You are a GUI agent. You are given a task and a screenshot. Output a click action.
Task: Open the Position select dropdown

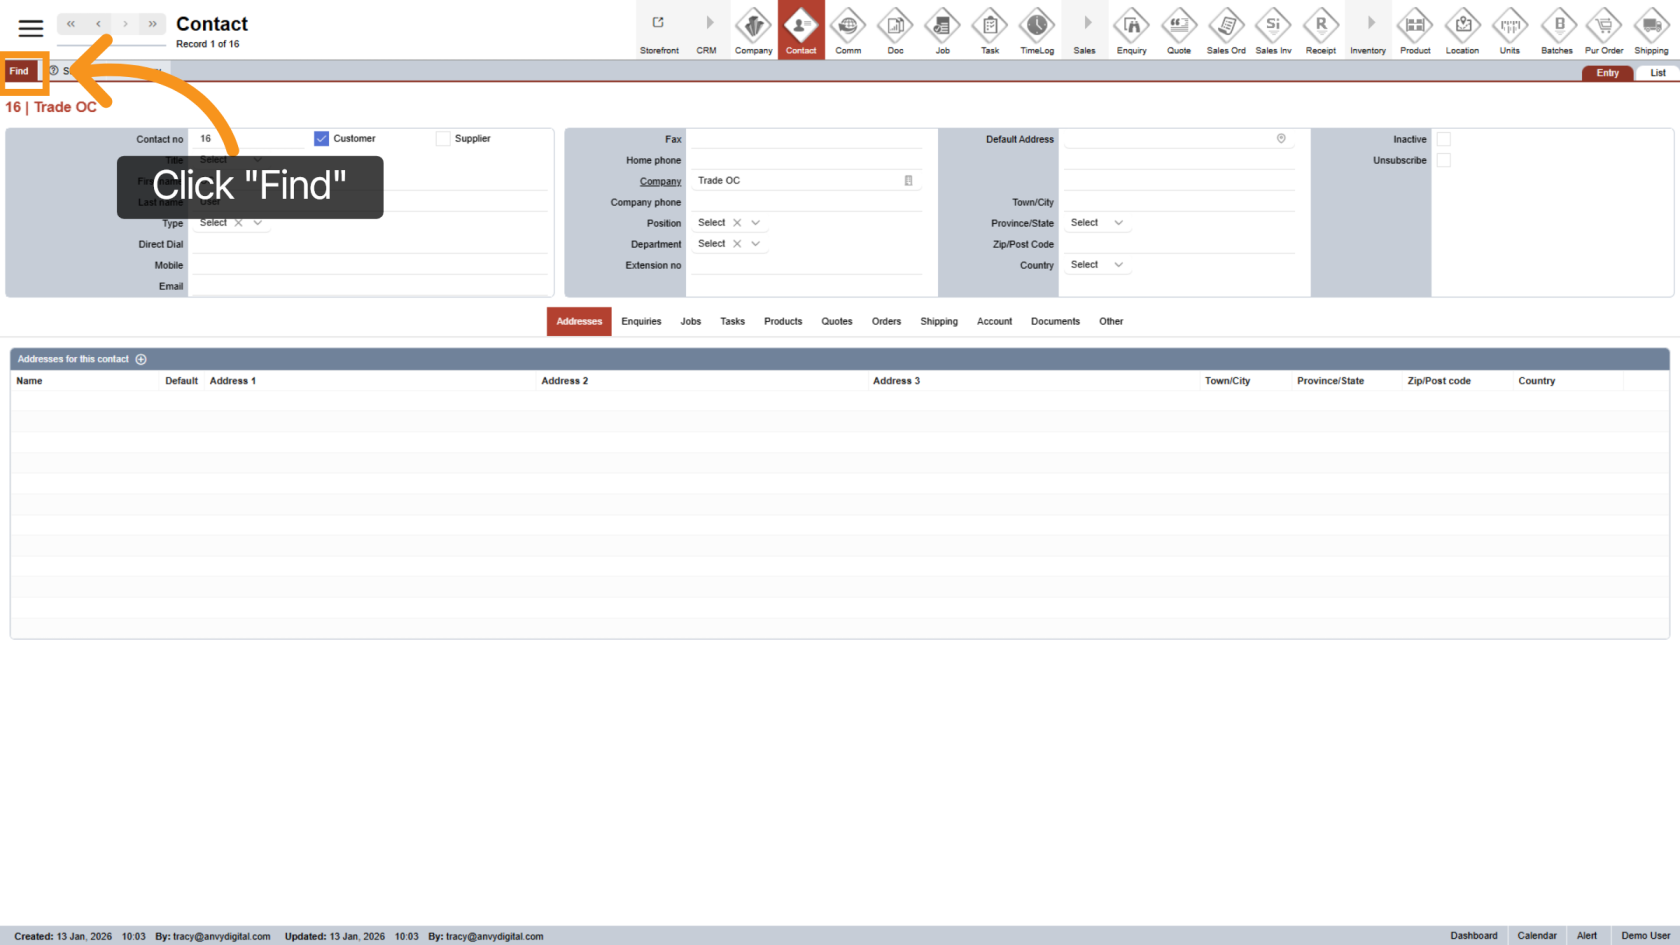[756, 222]
